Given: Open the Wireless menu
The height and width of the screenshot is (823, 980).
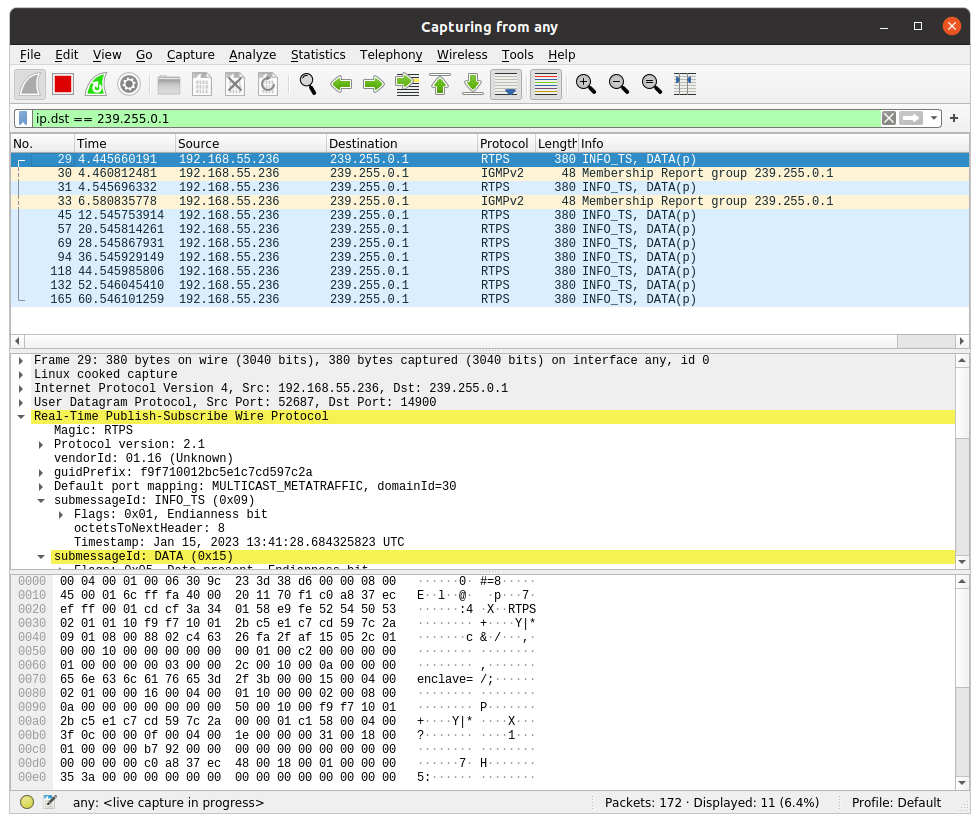Looking at the screenshot, I should point(462,55).
